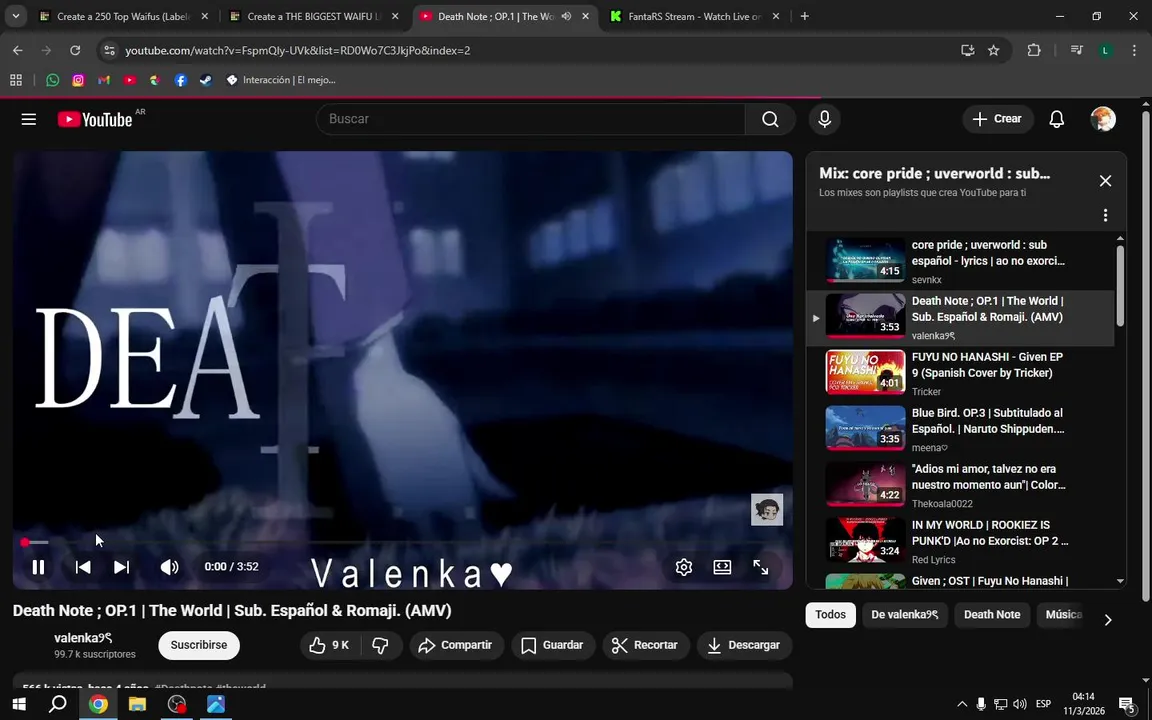Expand the browser tab search dropdown
This screenshot has height=720, width=1152.
click(15, 15)
